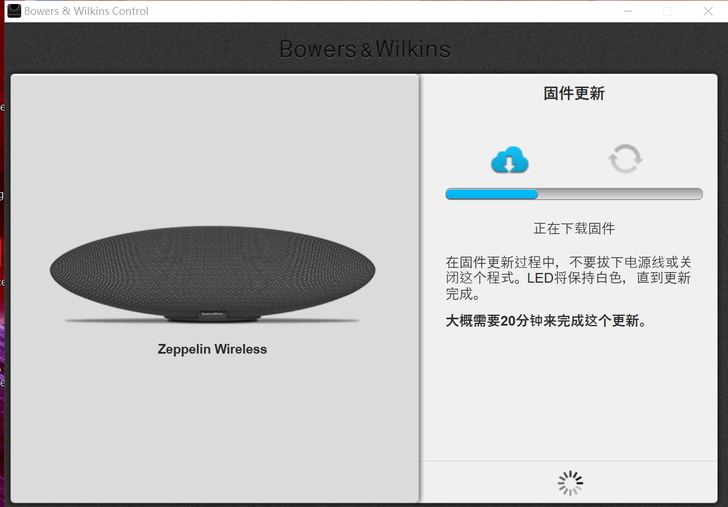Click the Zeppelin Wireless speaker image
This screenshot has height=507, width=728.
pyautogui.click(x=213, y=274)
